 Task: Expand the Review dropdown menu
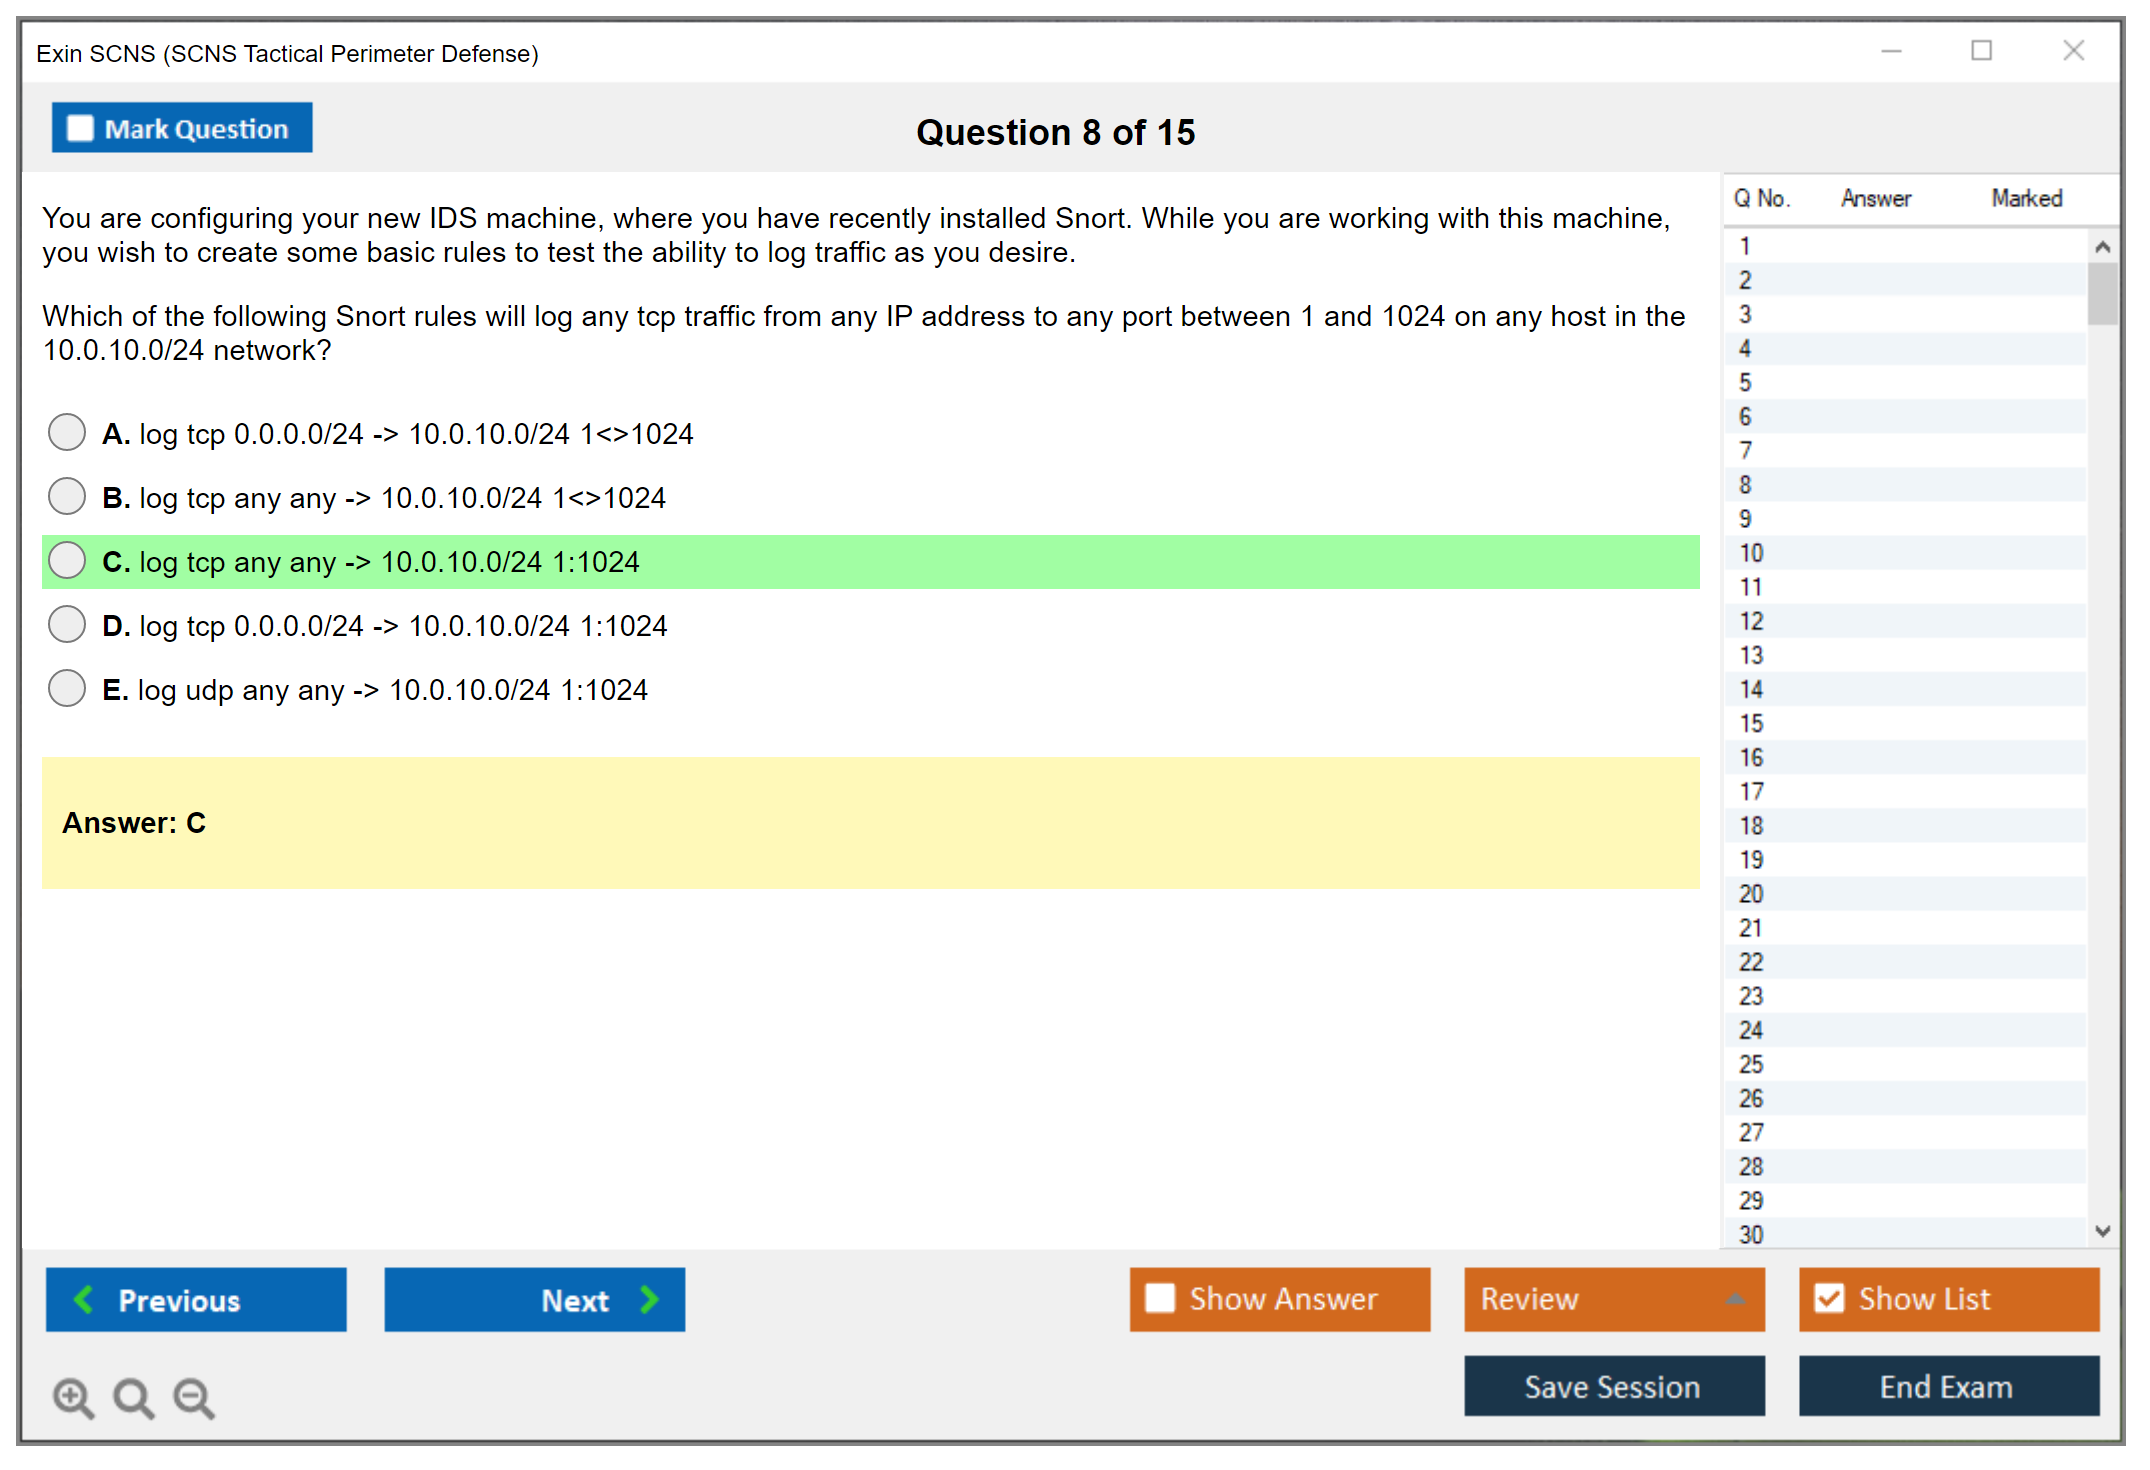coord(1735,1299)
